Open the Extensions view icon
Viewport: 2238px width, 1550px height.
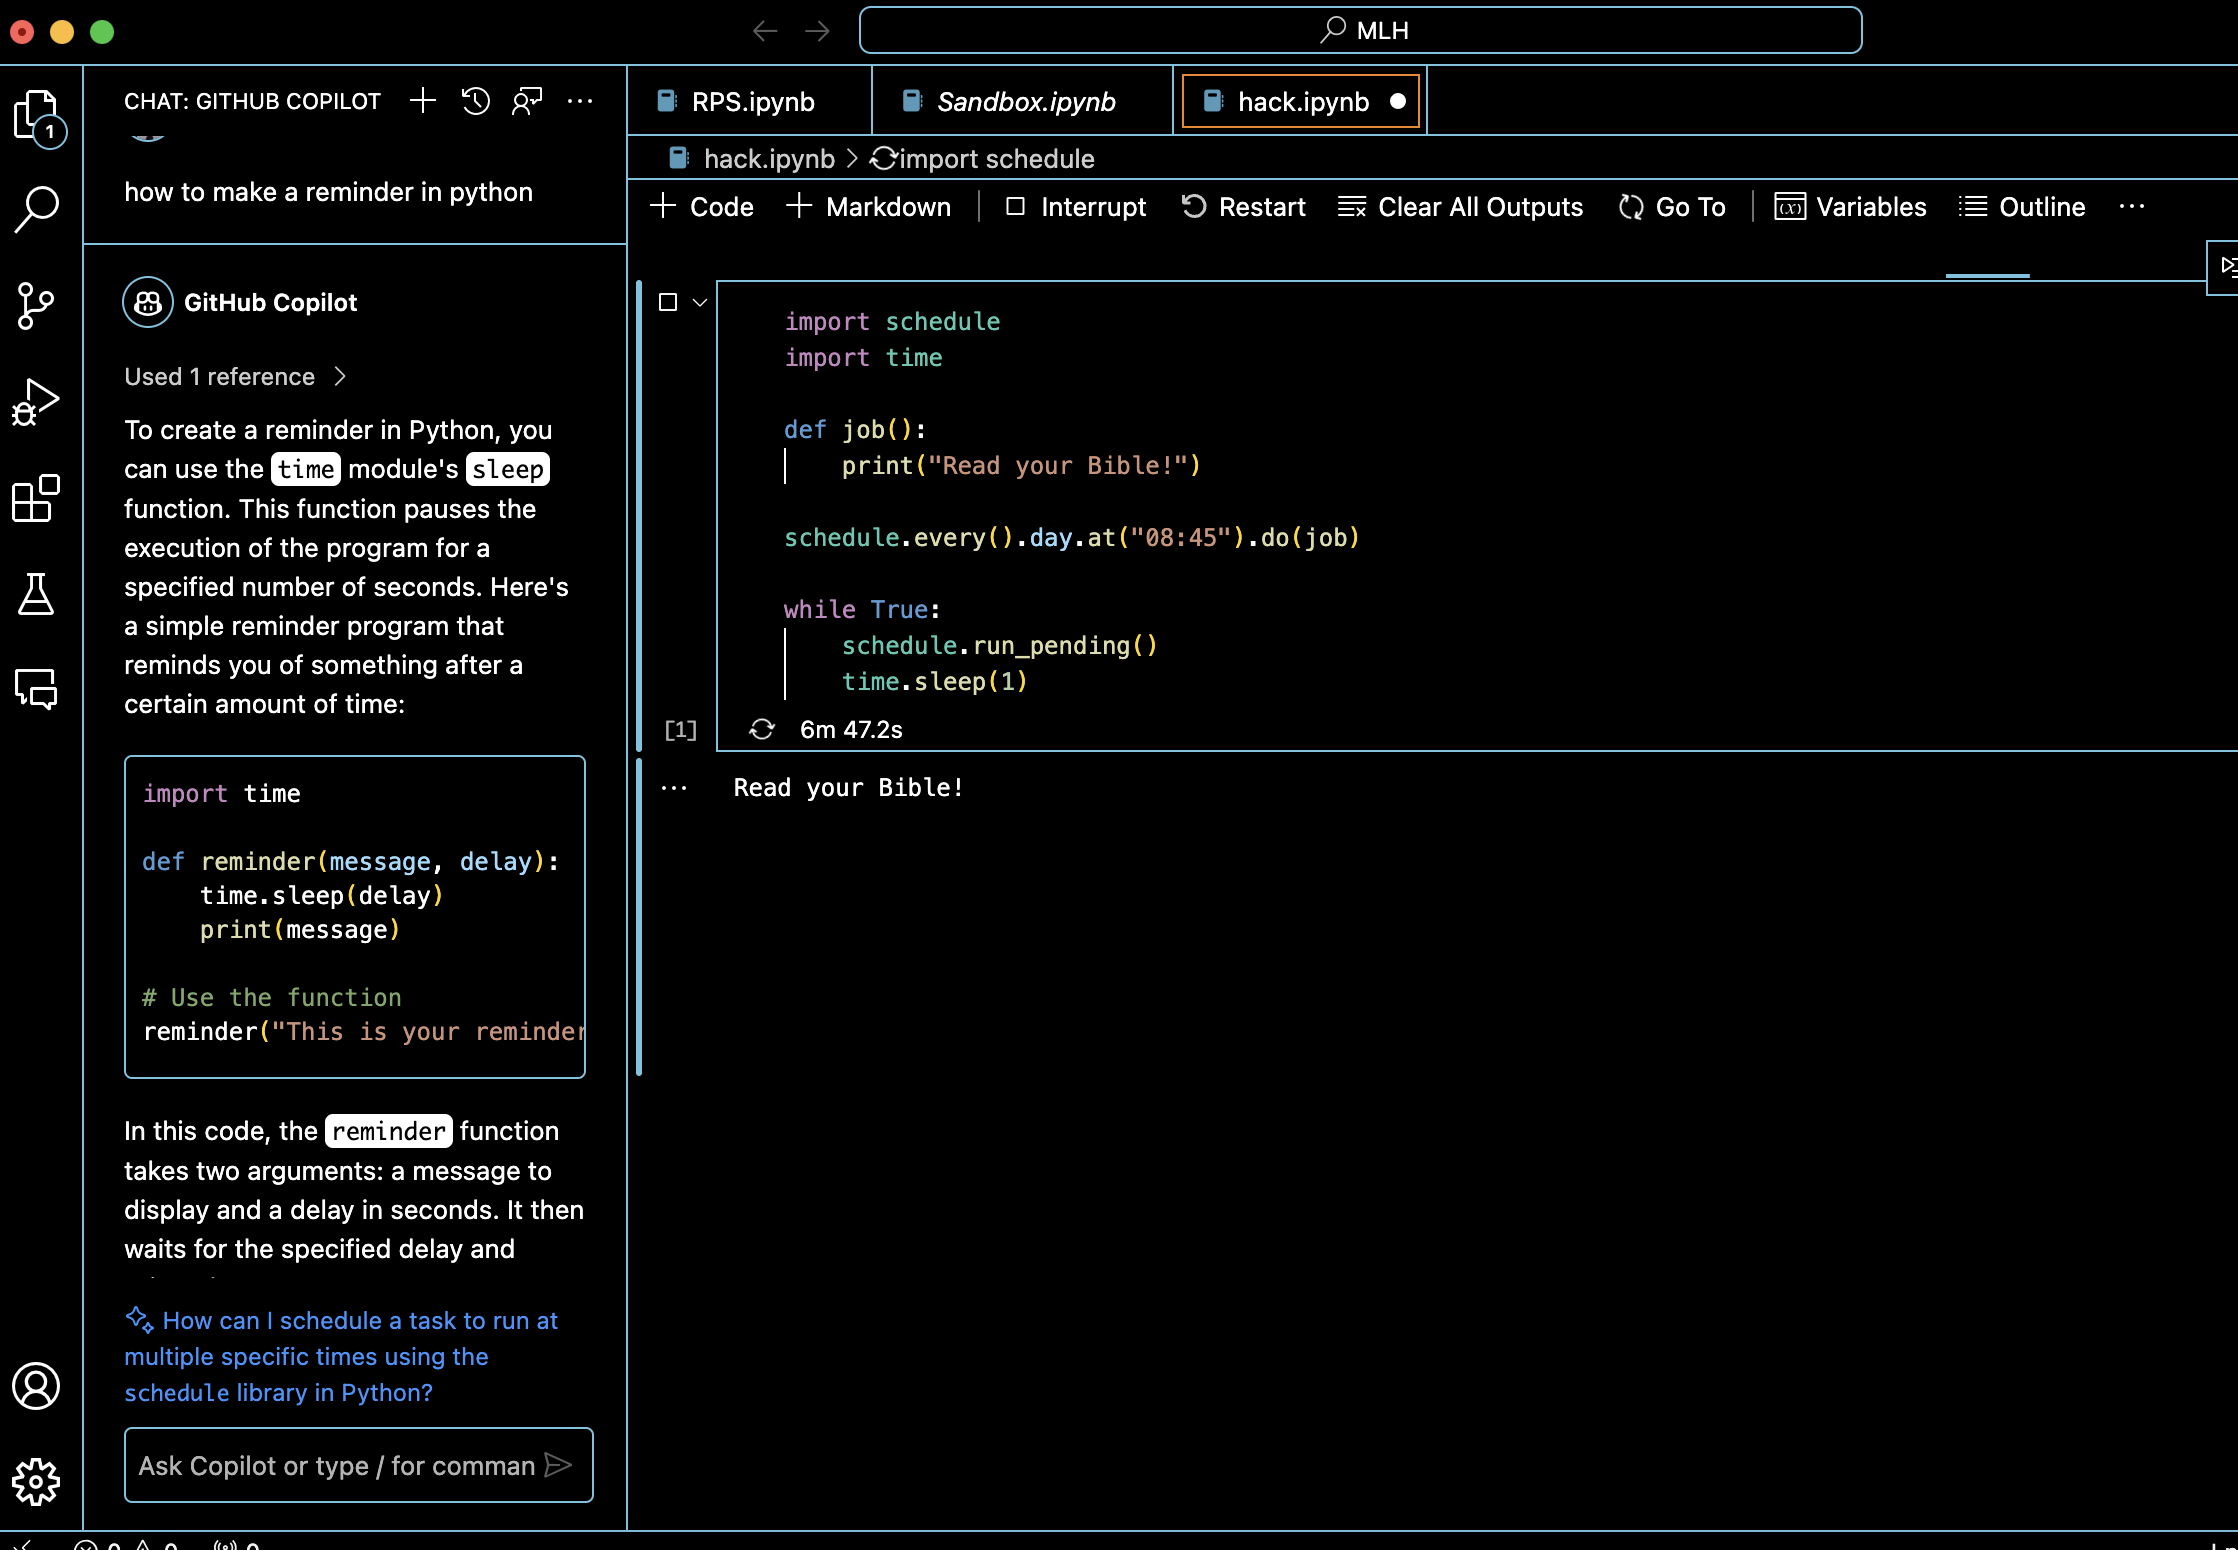(37, 498)
